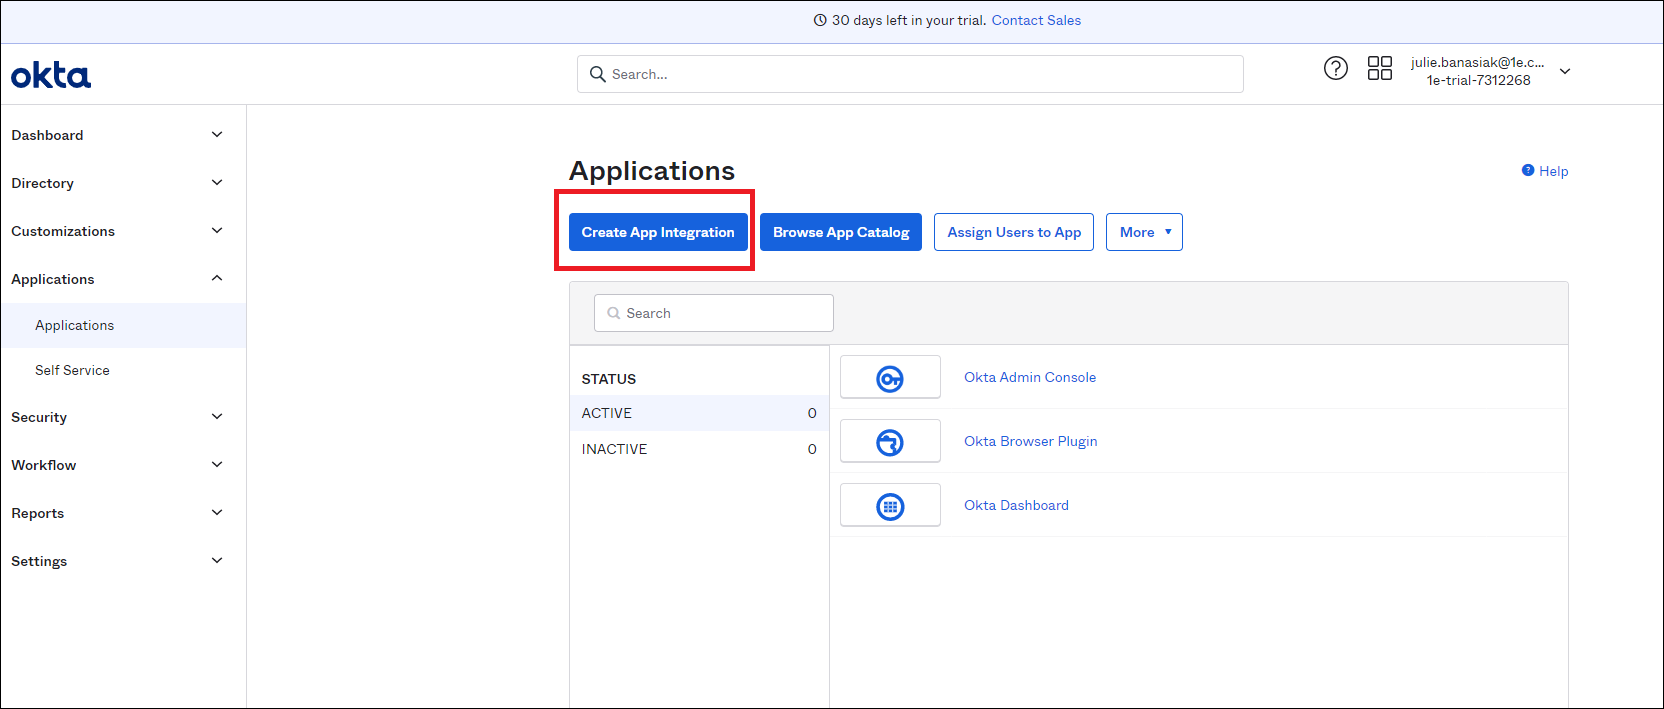Click the applications list Search field
Screen dimensions: 1664x709
(714, 313)
